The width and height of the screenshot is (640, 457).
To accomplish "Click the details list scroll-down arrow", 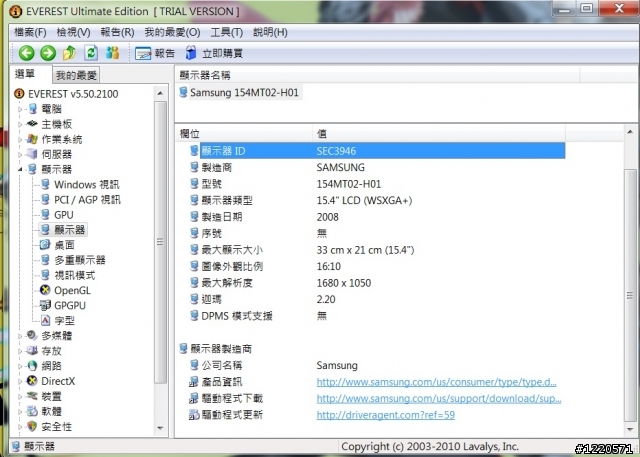I will pos(630,429).
